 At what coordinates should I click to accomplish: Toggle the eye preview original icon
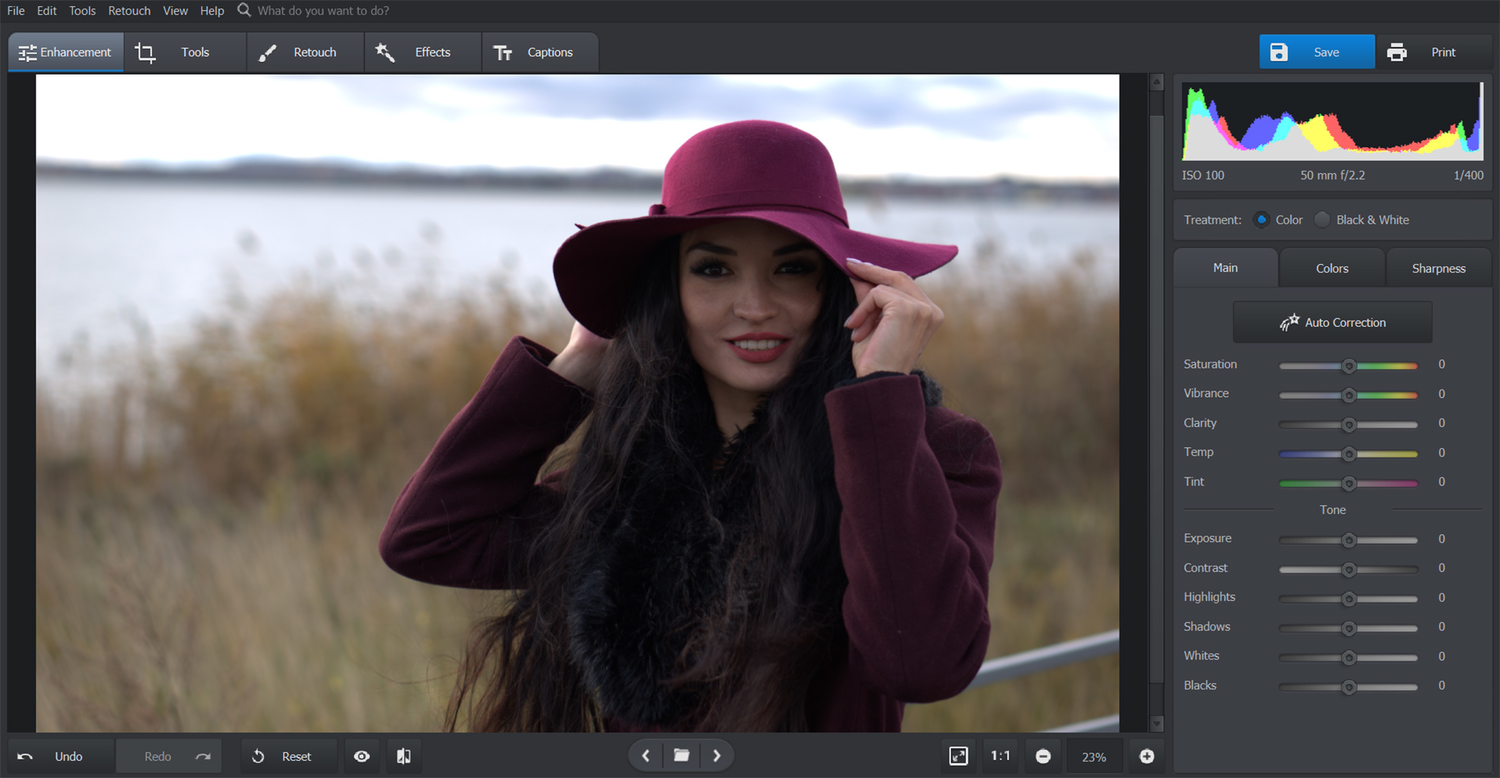(x=362, y=756)
